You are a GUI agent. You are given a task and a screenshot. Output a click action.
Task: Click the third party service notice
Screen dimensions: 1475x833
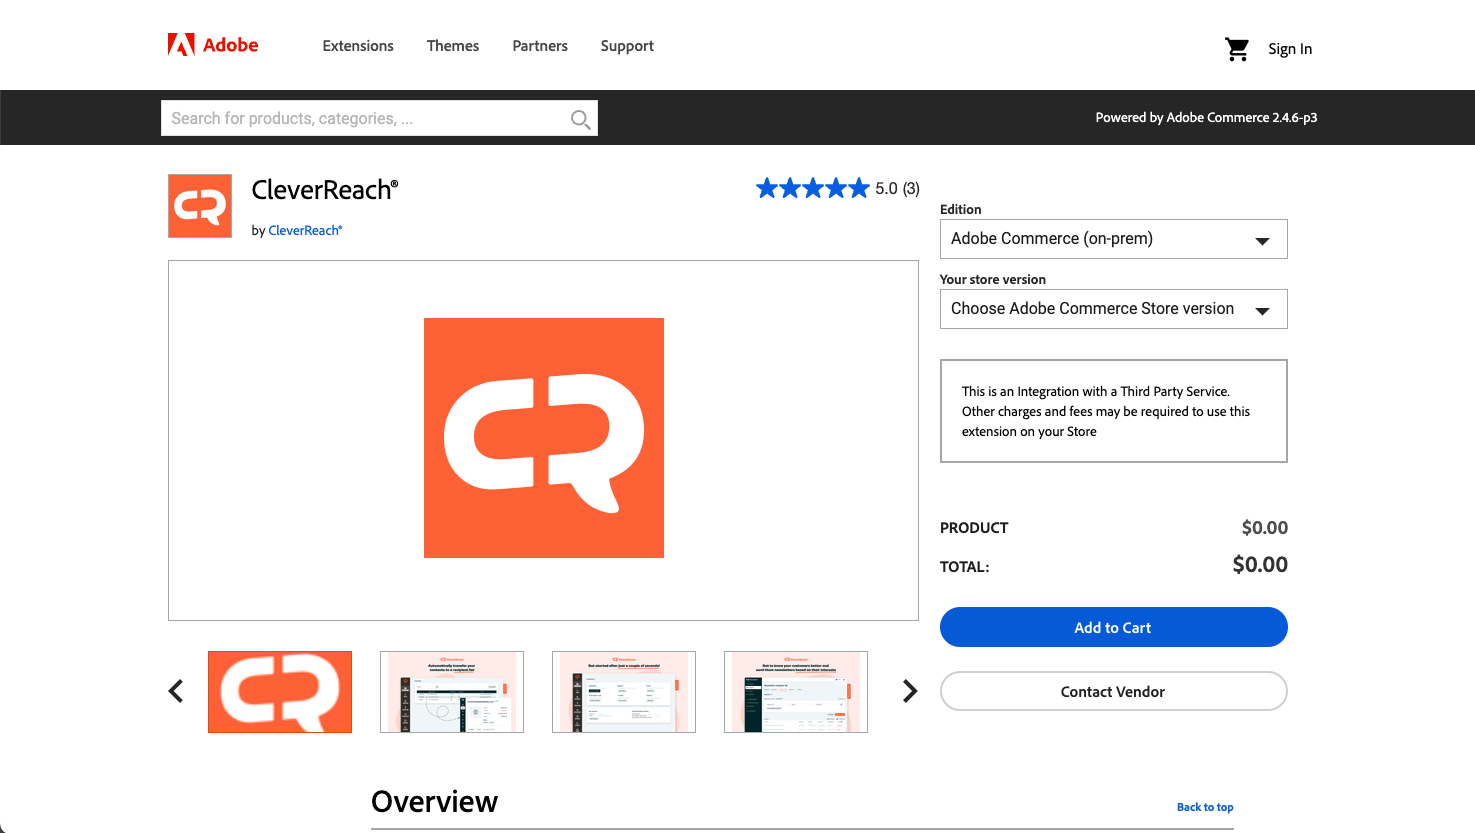point(1113,411)
